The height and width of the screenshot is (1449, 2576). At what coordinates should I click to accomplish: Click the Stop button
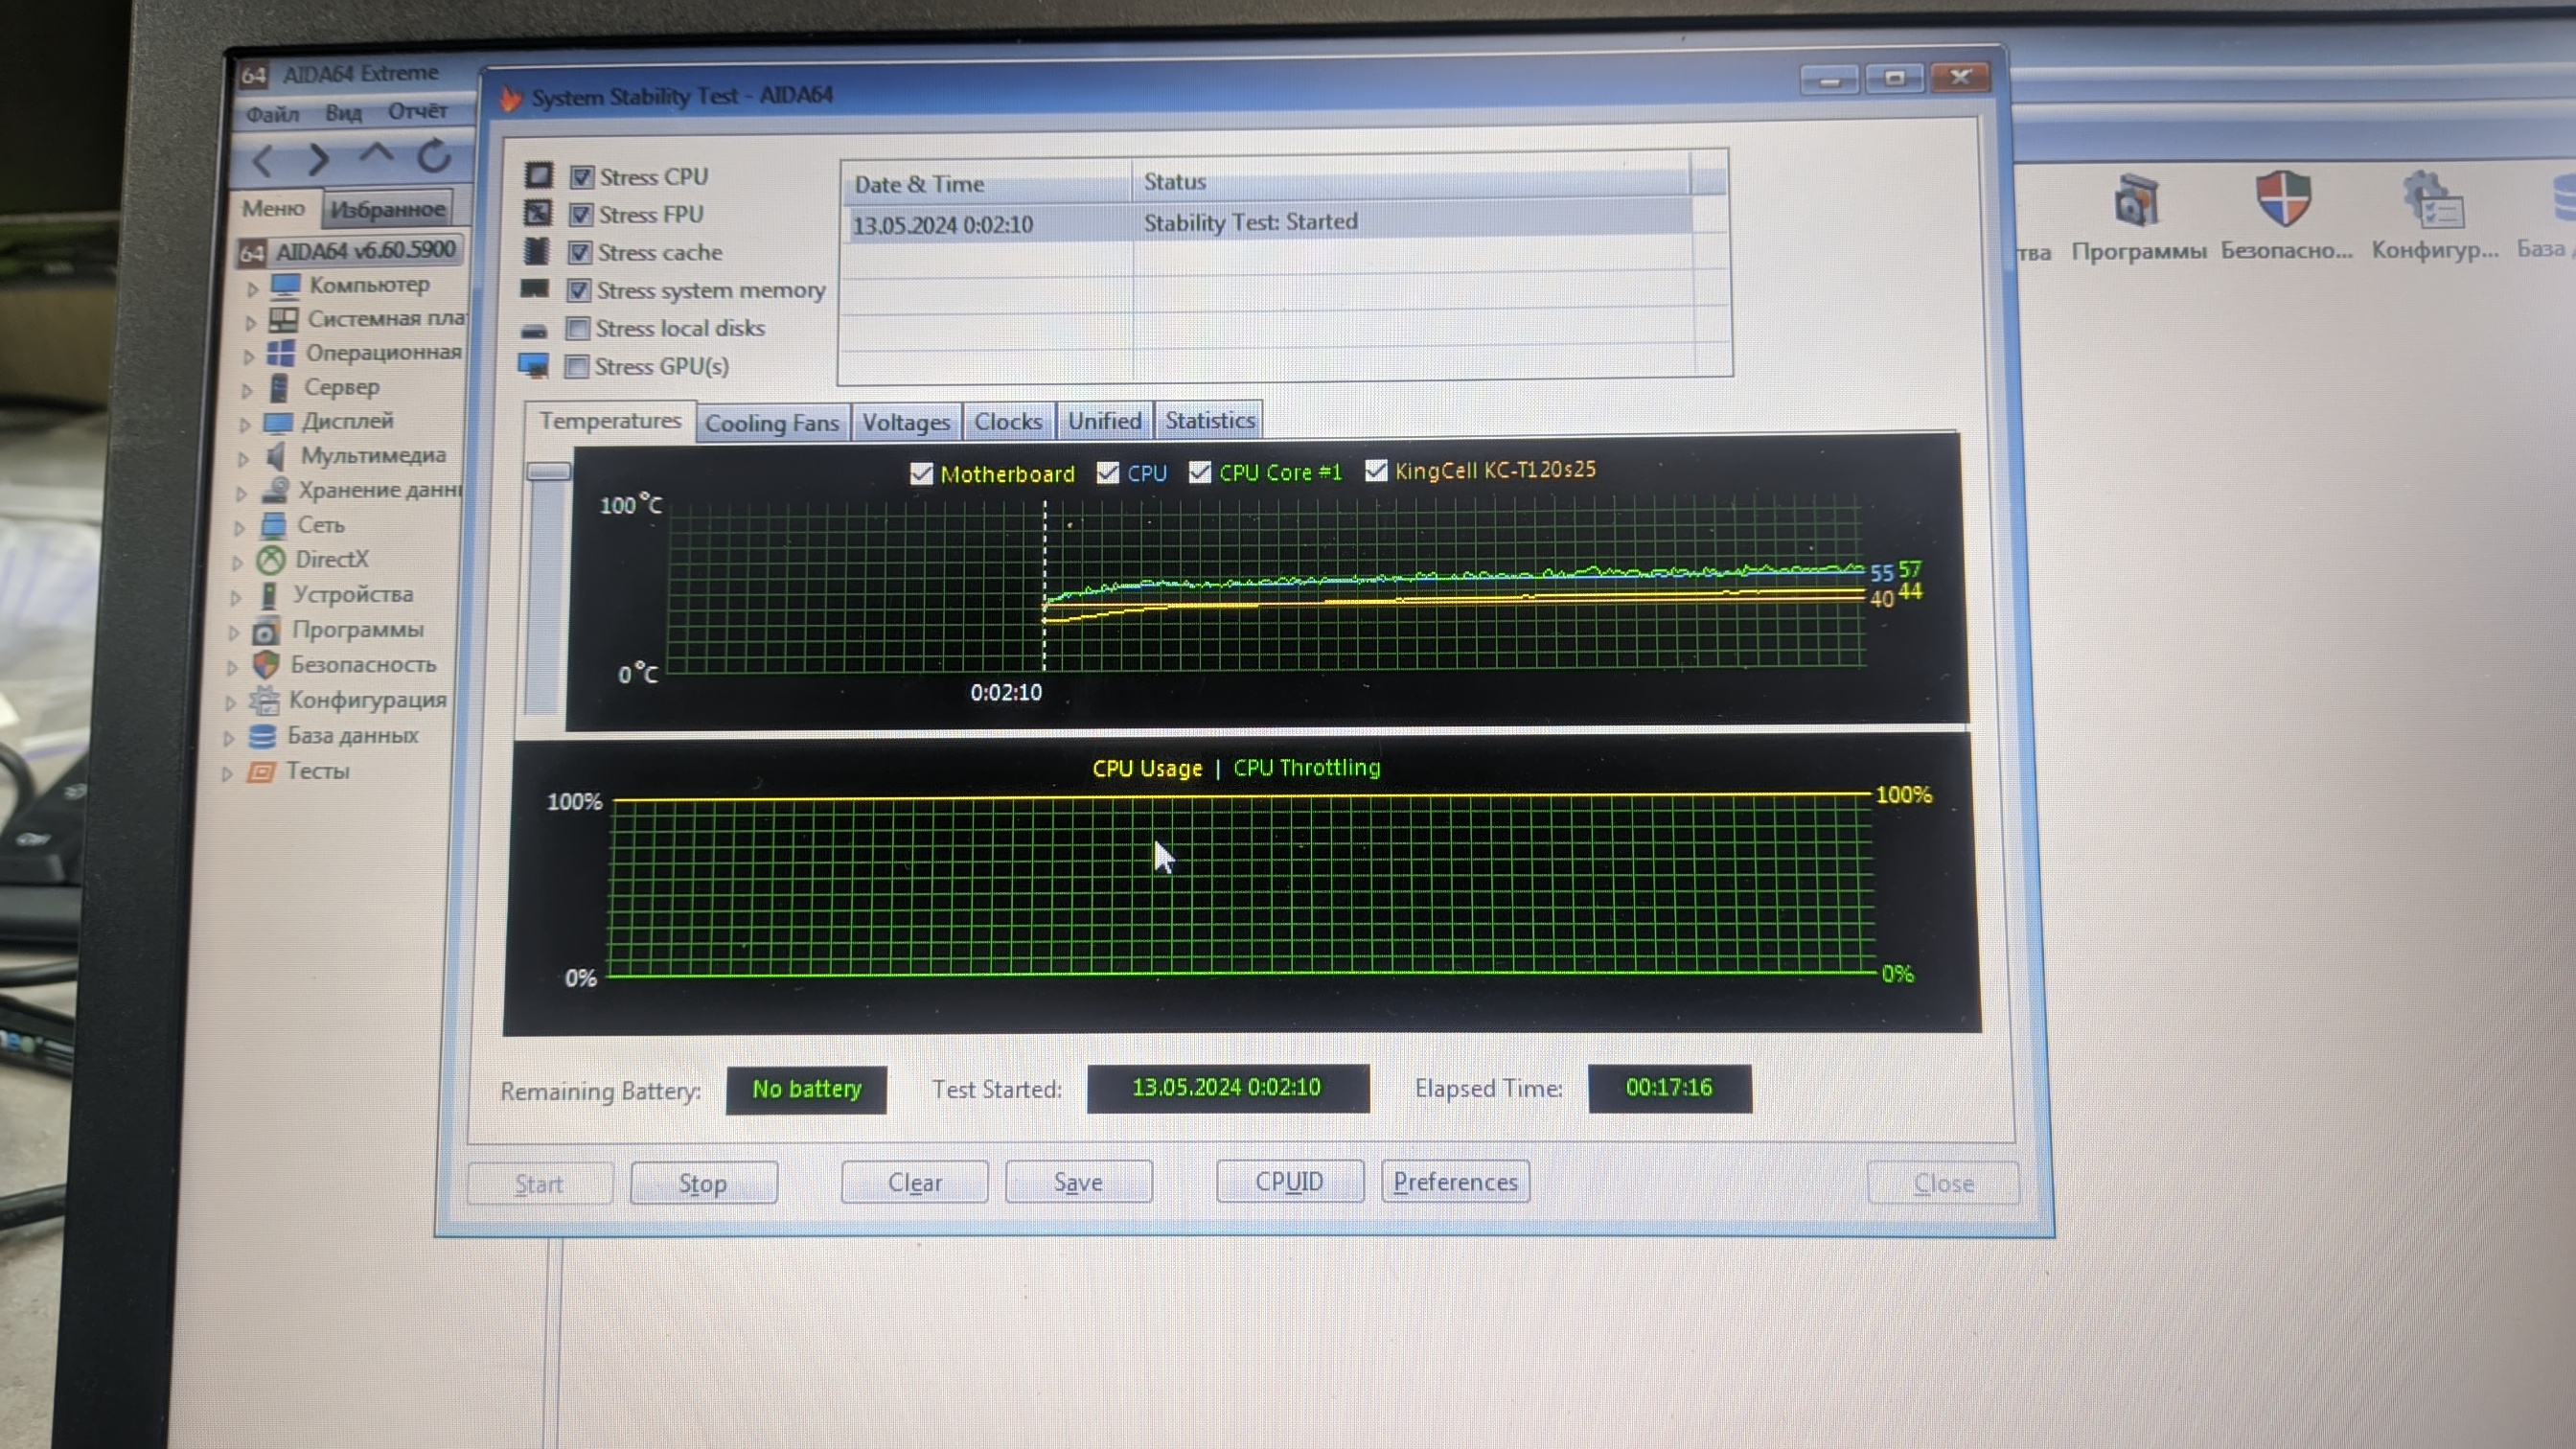tap(703, 1184)
